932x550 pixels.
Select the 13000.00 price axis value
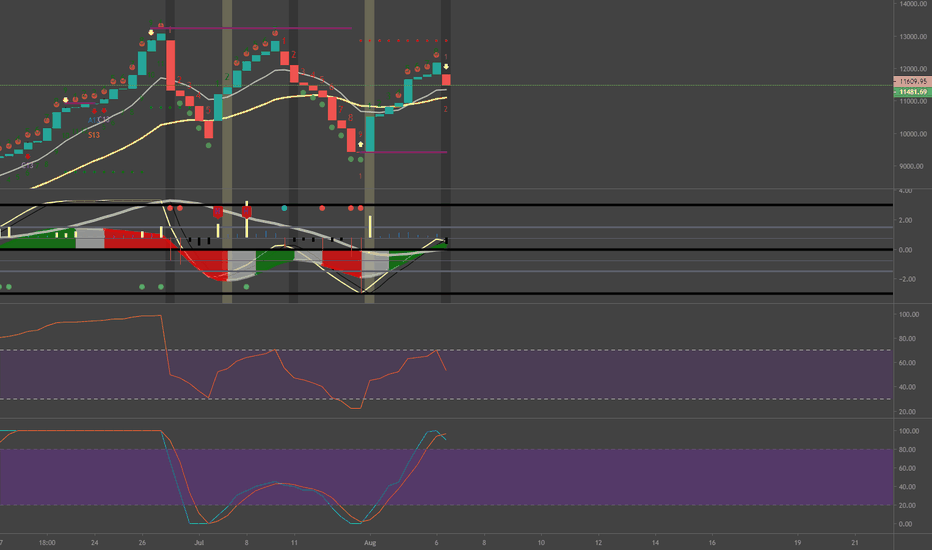[x=913, y=36]
